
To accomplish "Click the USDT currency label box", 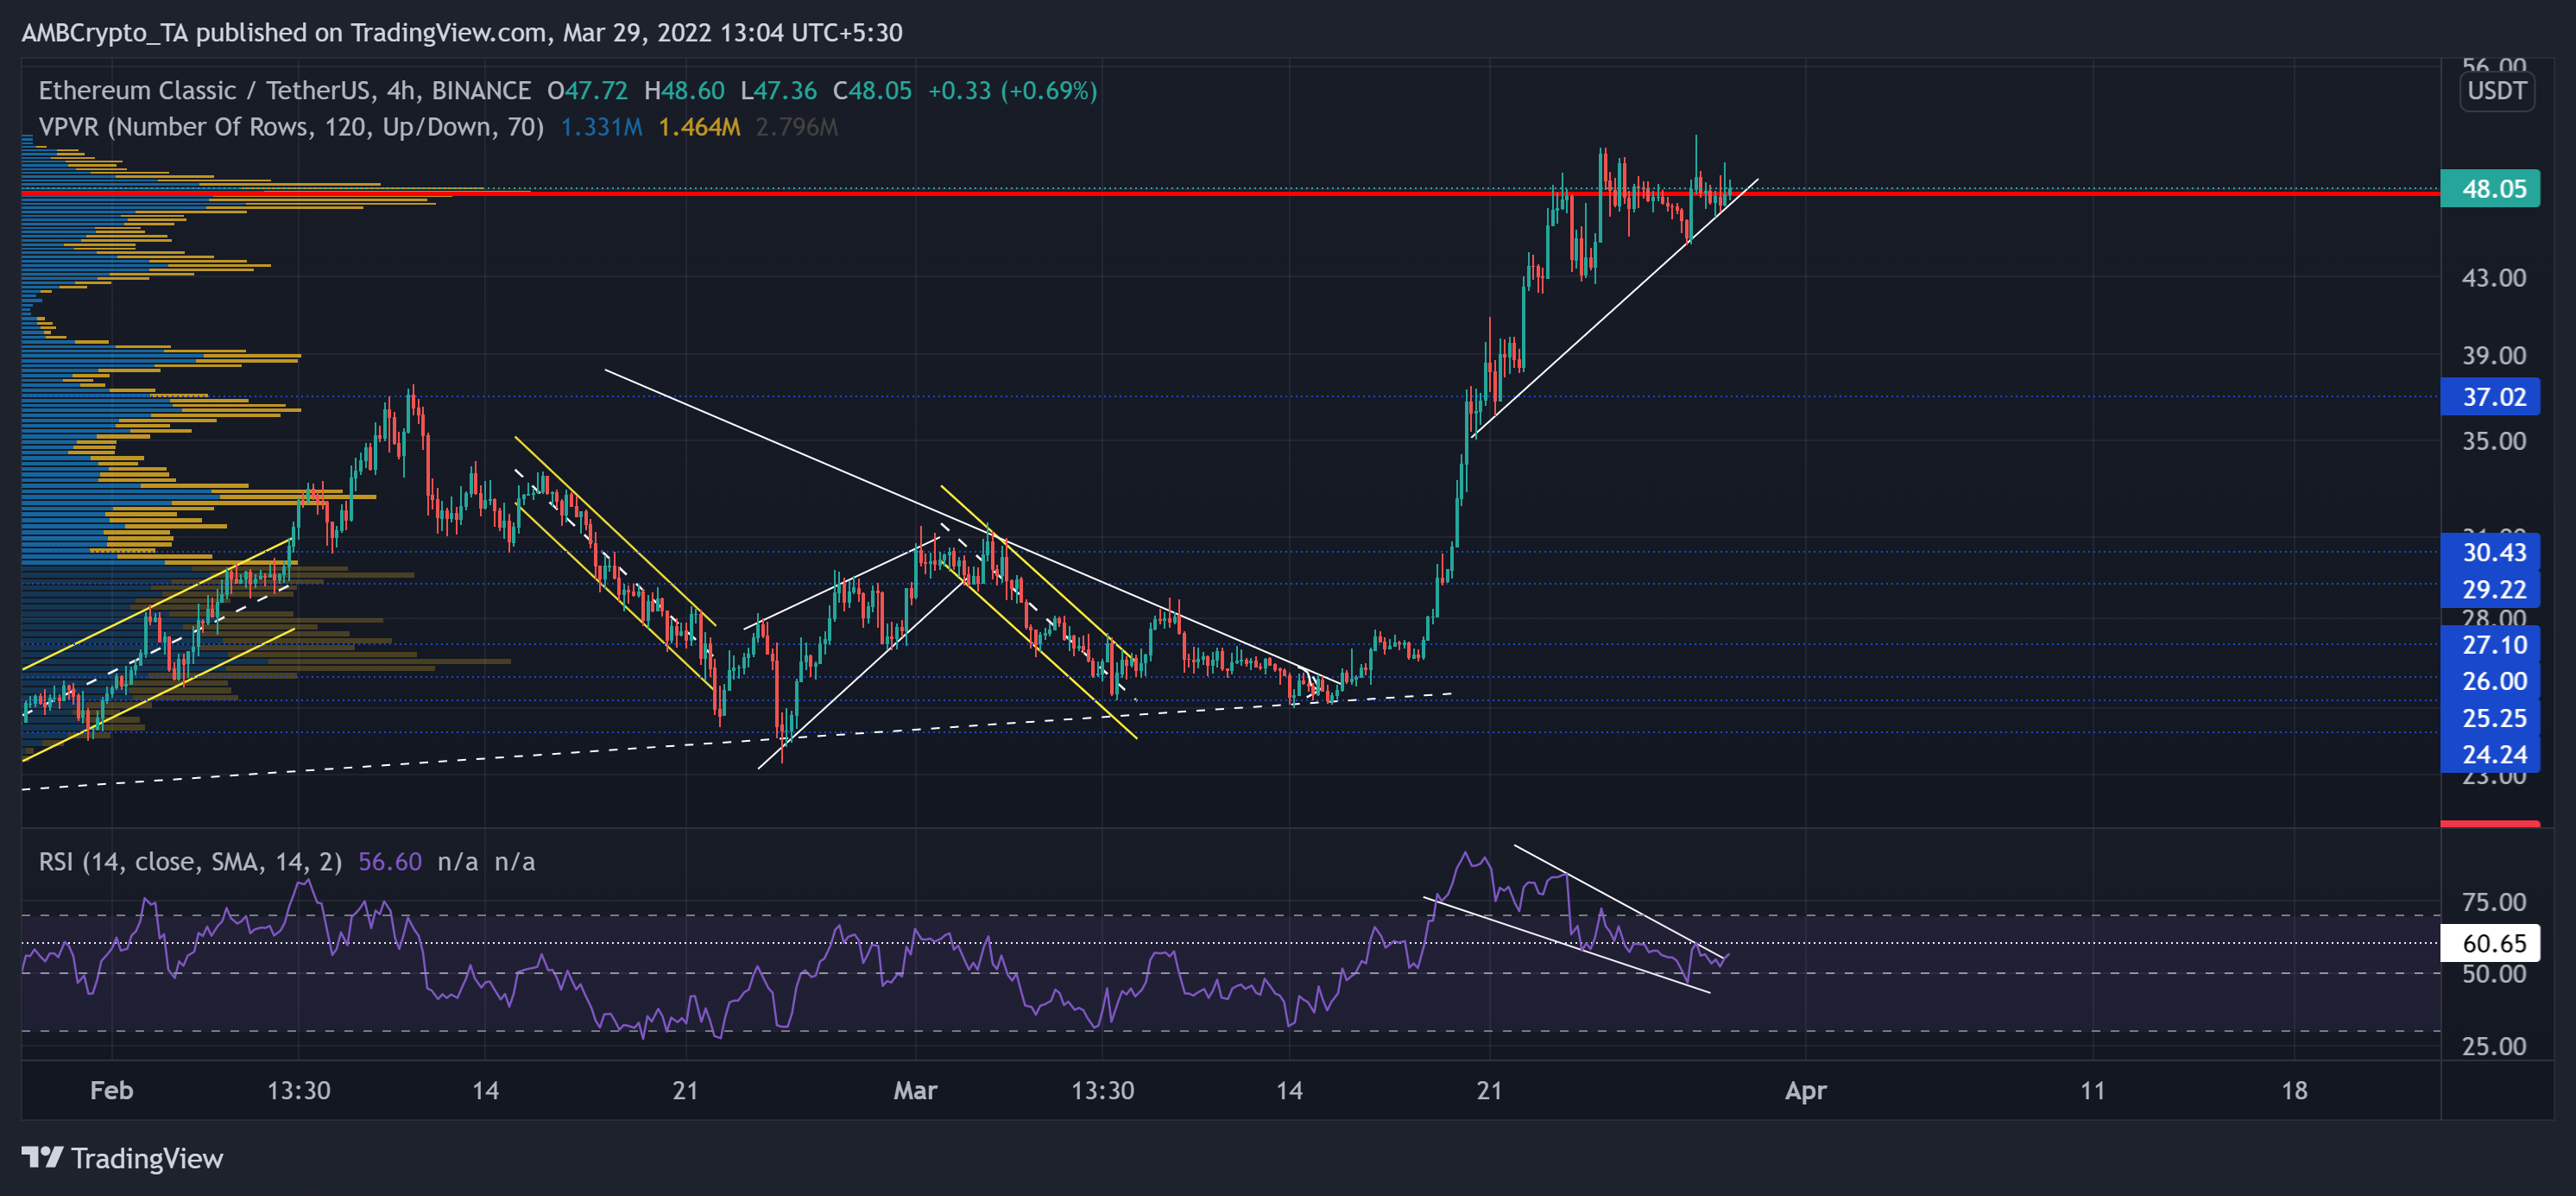I will point(2496,91).
